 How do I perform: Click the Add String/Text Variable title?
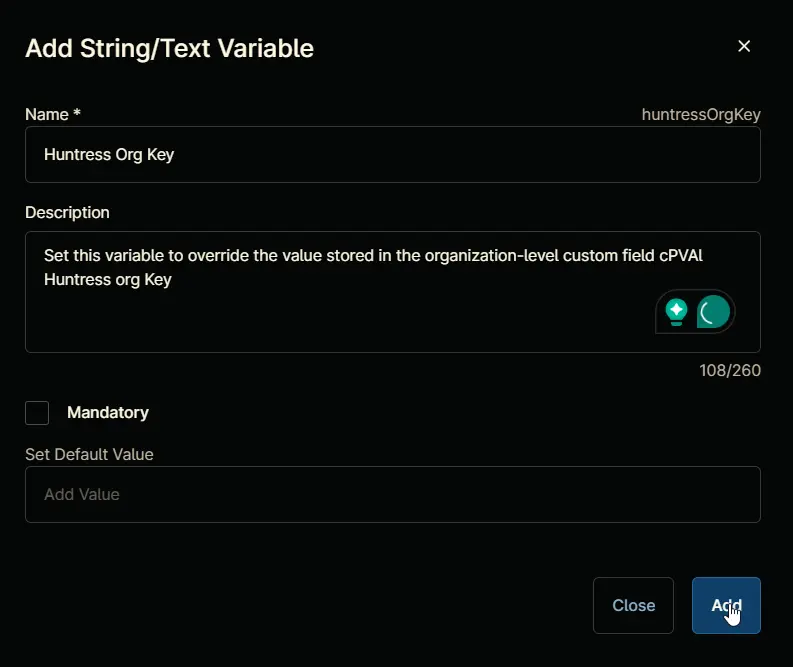[x=169, y=49]
